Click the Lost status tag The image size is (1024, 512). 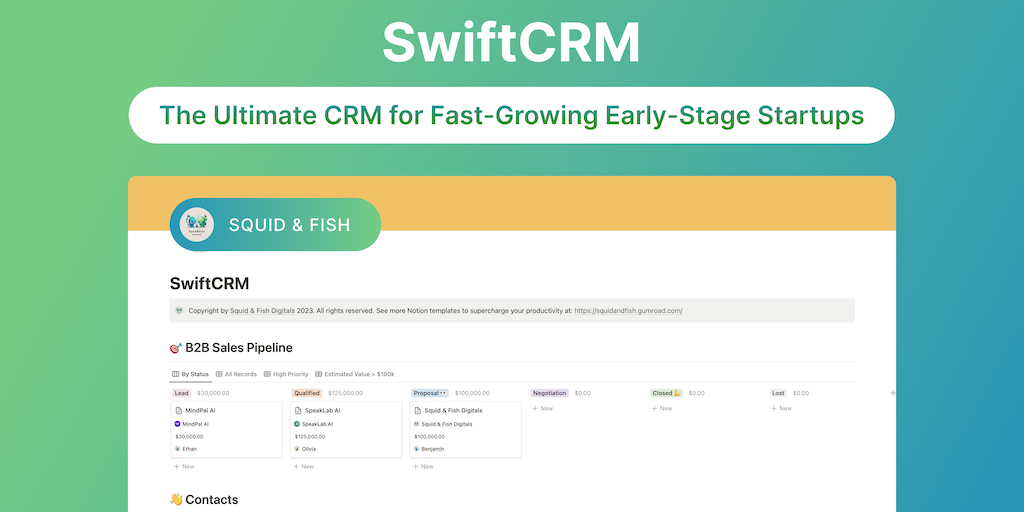(778, 393)
